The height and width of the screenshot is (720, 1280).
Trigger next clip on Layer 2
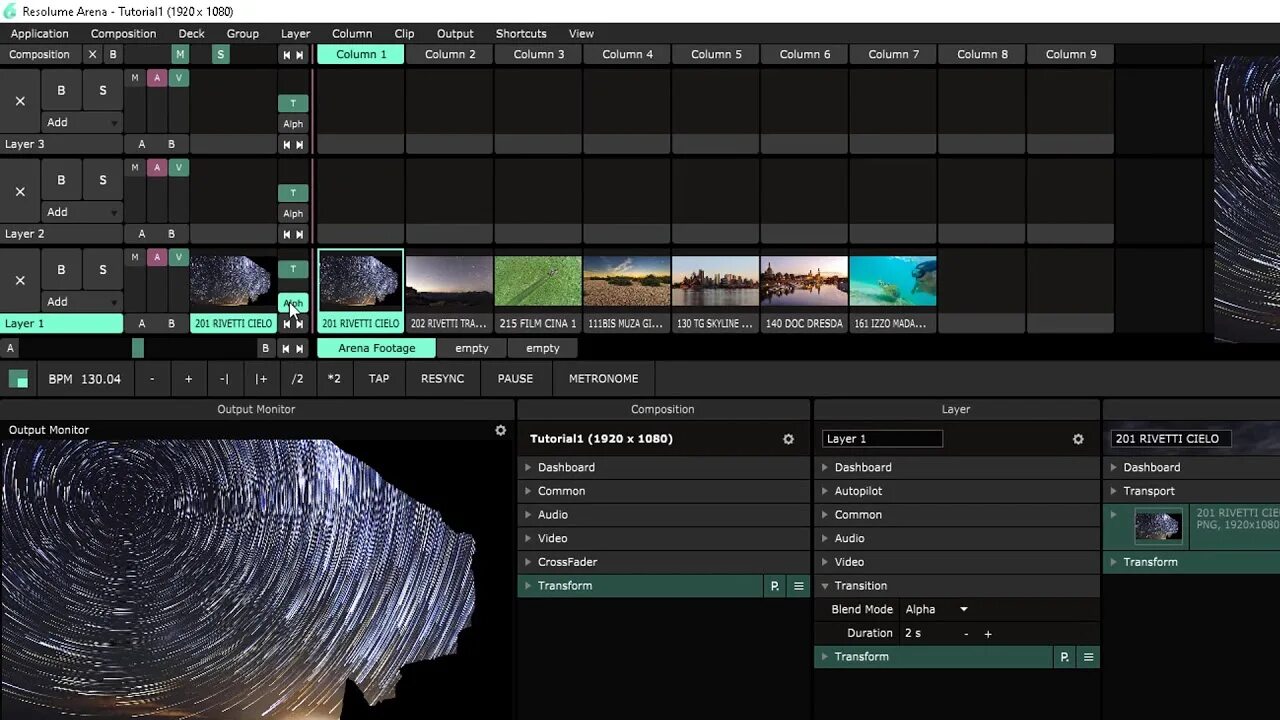coord(299,234)
